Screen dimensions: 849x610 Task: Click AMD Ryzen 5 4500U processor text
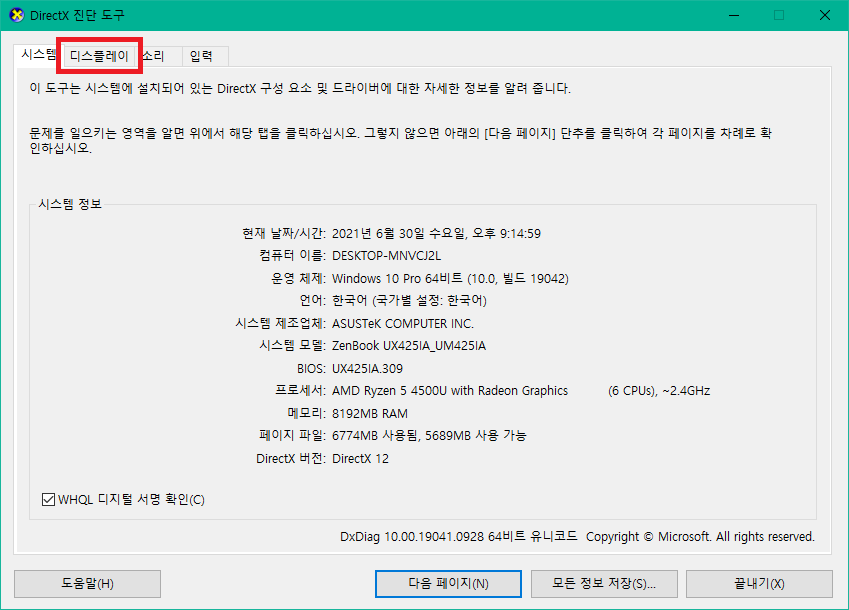pos(450,391)
